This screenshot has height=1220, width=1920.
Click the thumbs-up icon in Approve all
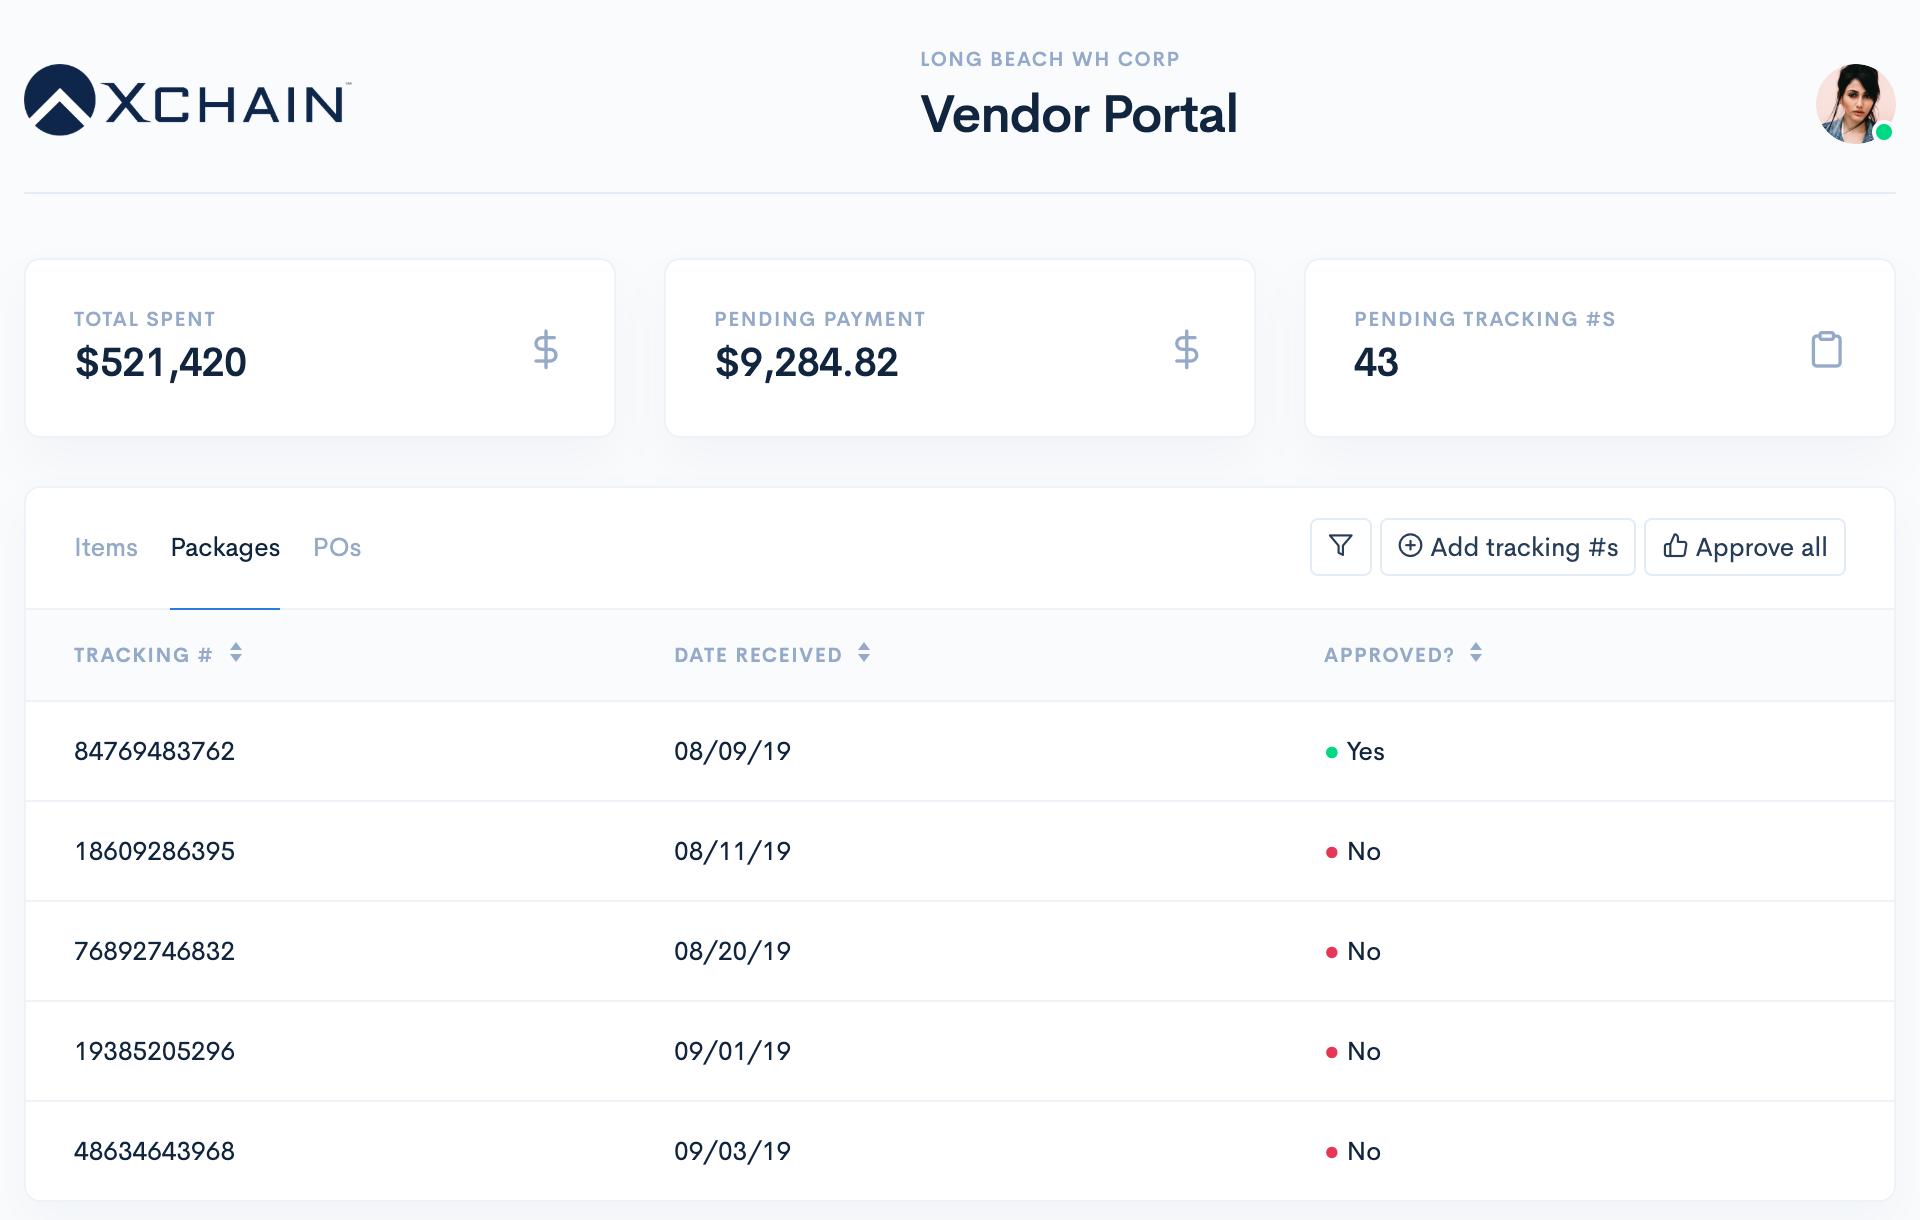[1676, 547]
